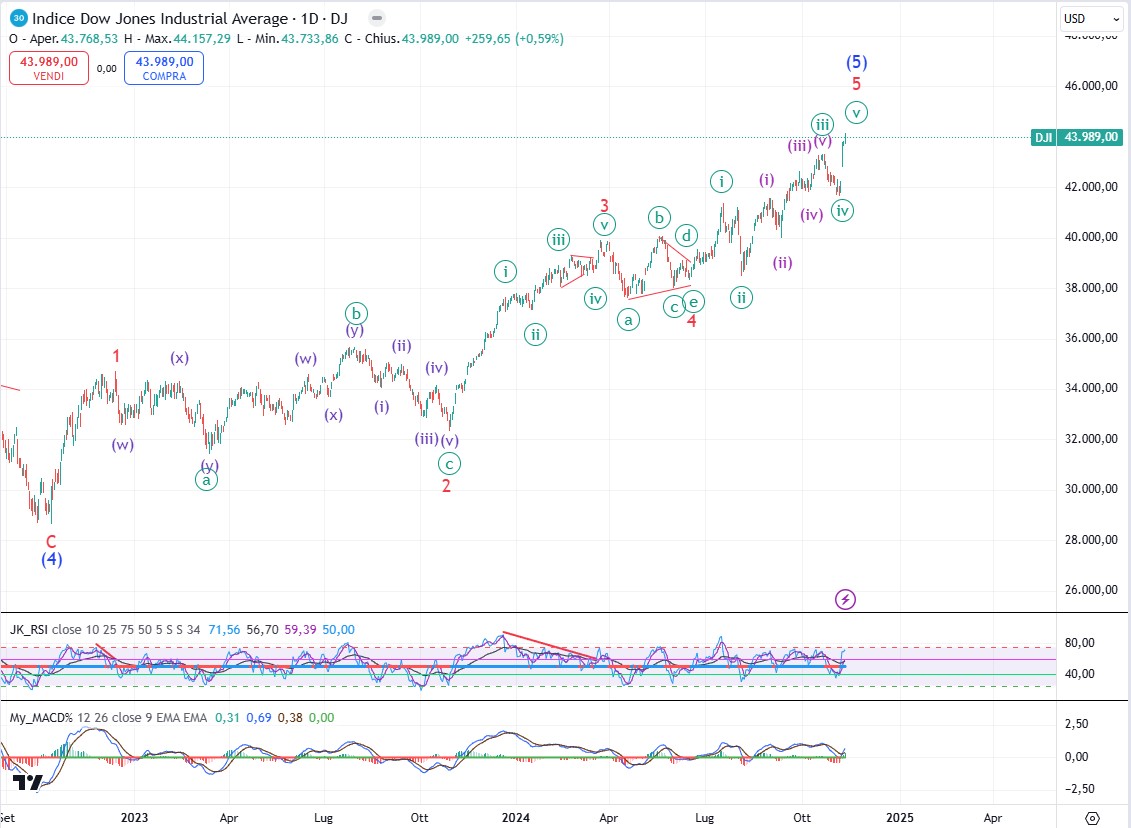This screenshot has height=828, width=1131.
Task: Click the red VENDI sell button
Action: pyautogui.click(x=48, y=68)
